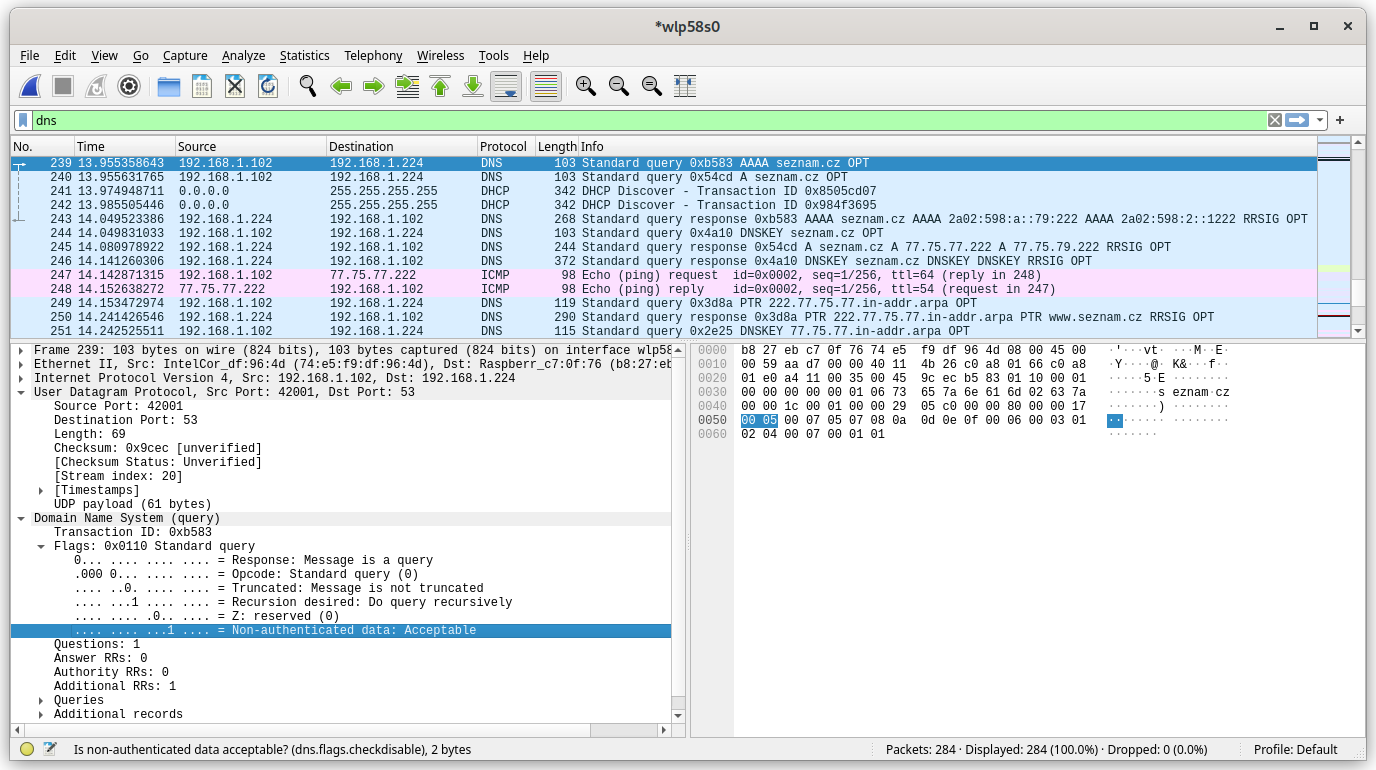Screen dimensions: 1376x770
Task: Start capturing packets with the shark fin icon
Action: (x=30, y=86)
